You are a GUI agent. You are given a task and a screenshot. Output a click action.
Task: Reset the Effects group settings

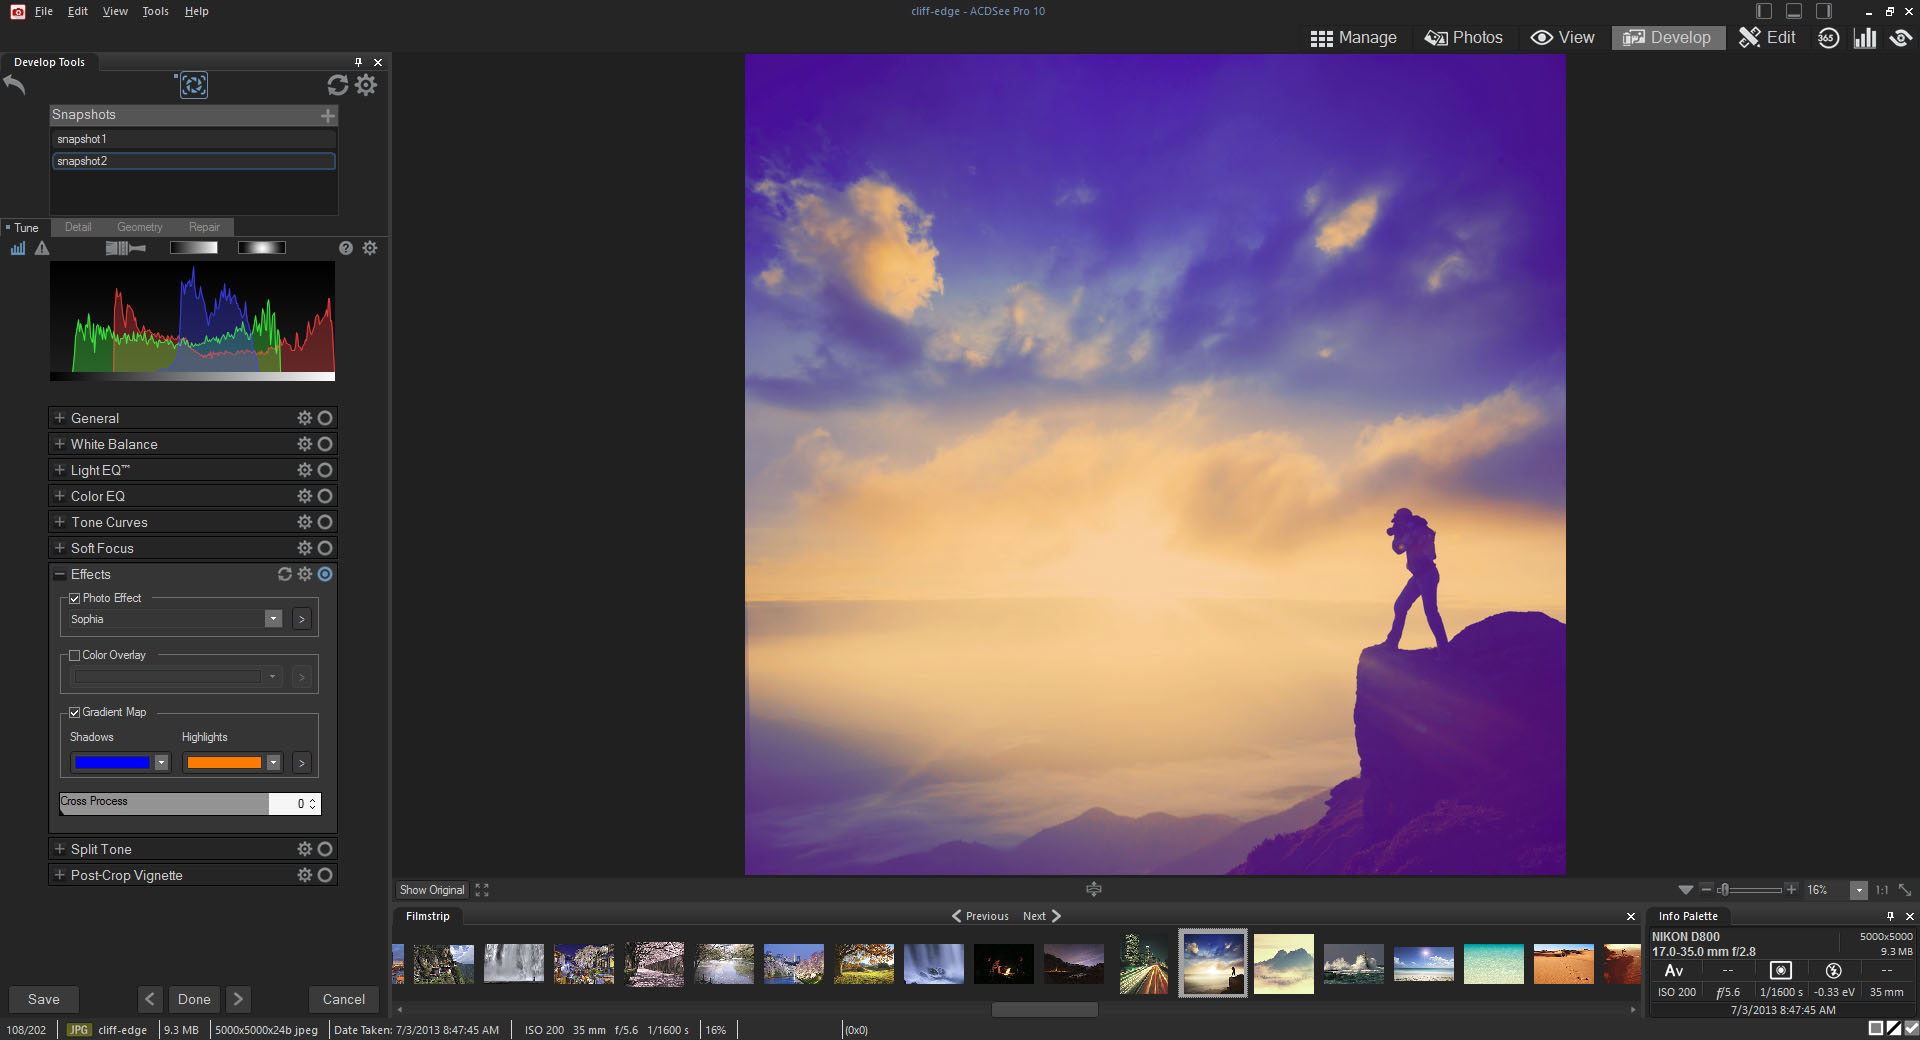[x=285, y=574]
